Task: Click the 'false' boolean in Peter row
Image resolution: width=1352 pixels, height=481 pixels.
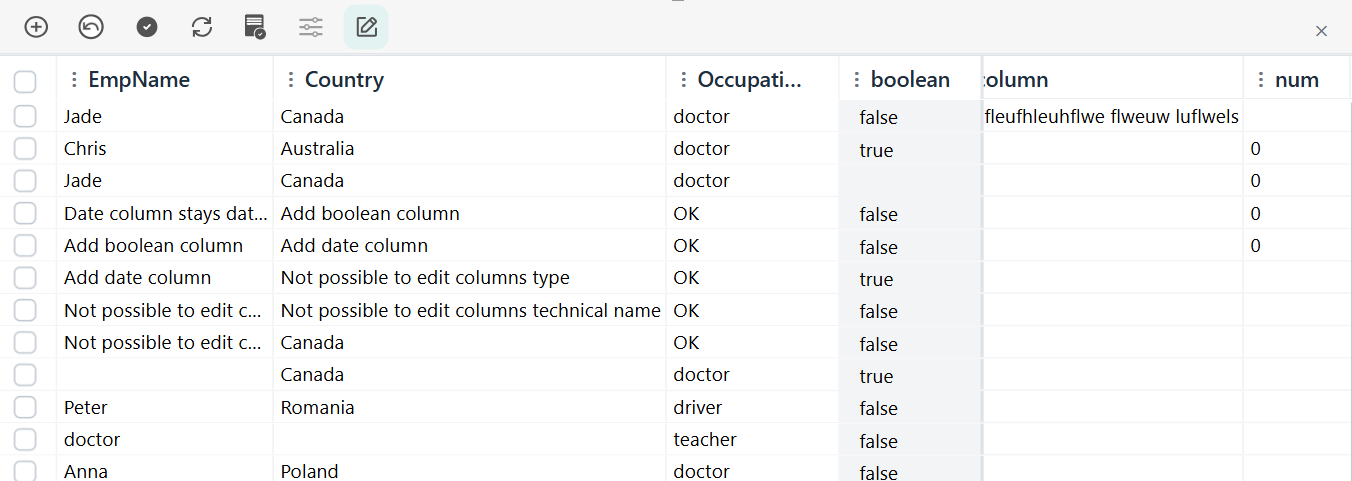Action: [878, 409]
